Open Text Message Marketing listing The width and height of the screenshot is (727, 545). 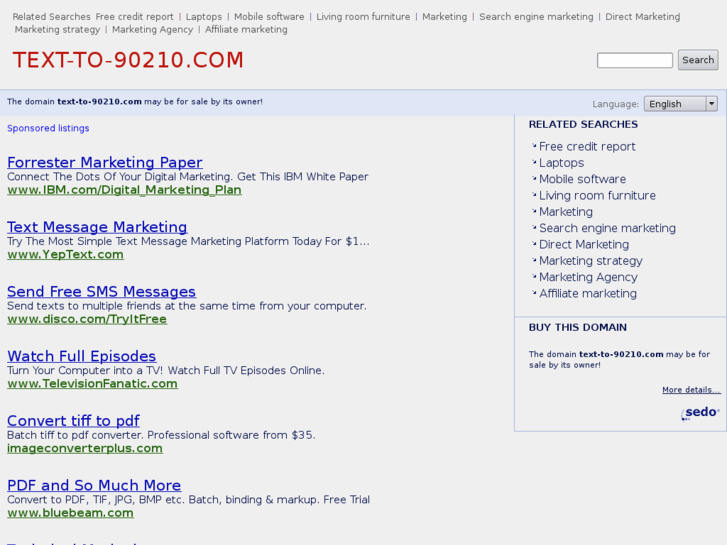pos(97,227)
